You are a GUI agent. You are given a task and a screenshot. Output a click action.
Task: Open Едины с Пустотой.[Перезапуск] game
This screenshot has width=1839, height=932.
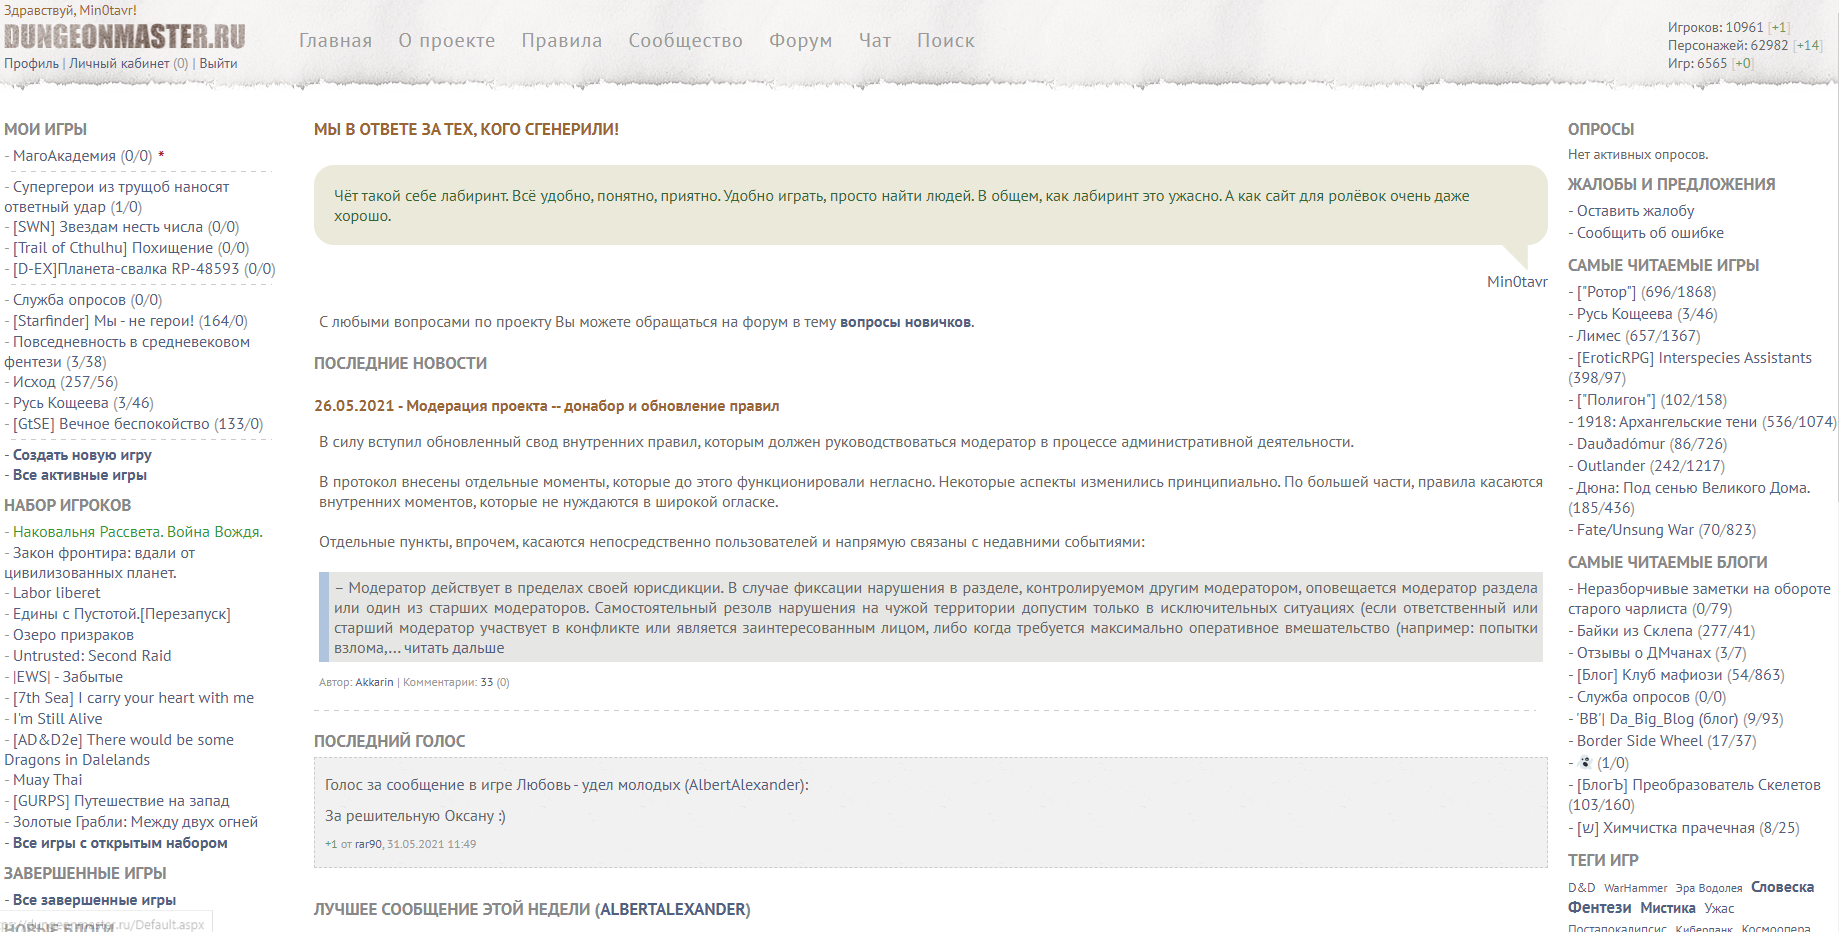(x=121, y=614)
